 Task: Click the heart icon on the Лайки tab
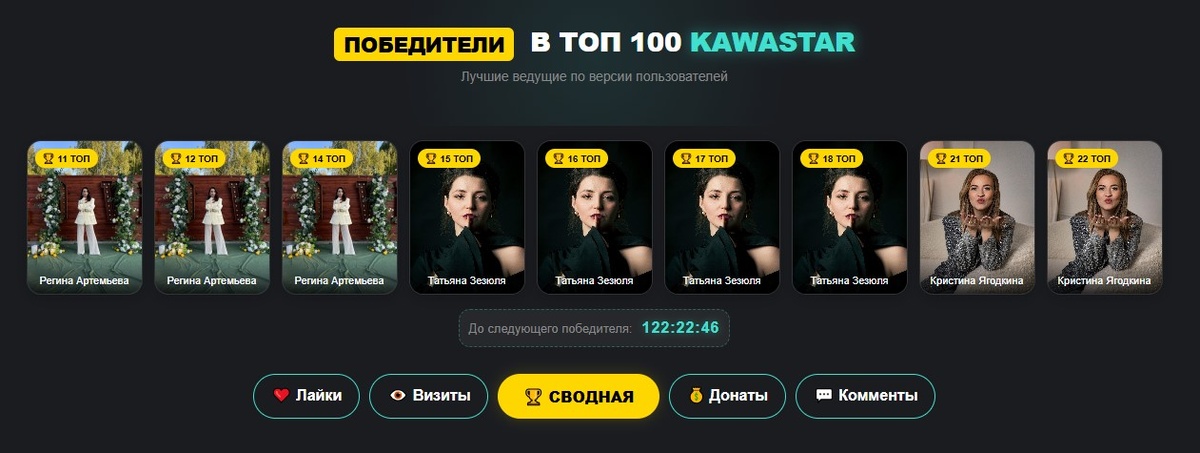coord(281,396)
